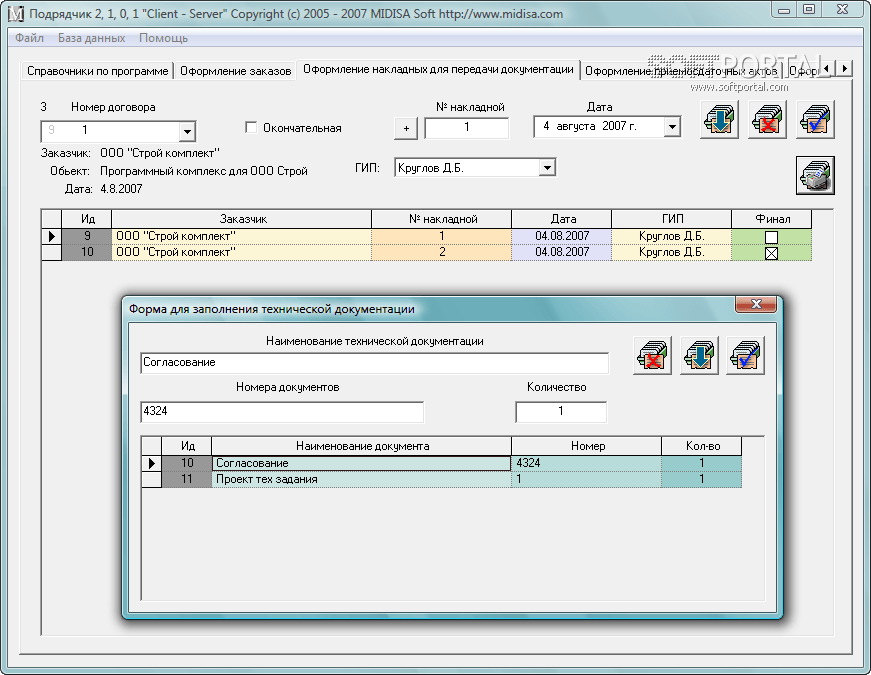Click the Номер column header in document table
Screen dimensions: 871x675
pos(587,446)
